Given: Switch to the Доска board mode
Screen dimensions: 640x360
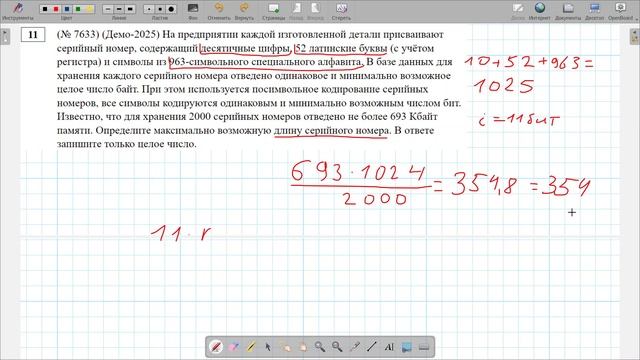Looking at the screenshot, I should [518, 11].
